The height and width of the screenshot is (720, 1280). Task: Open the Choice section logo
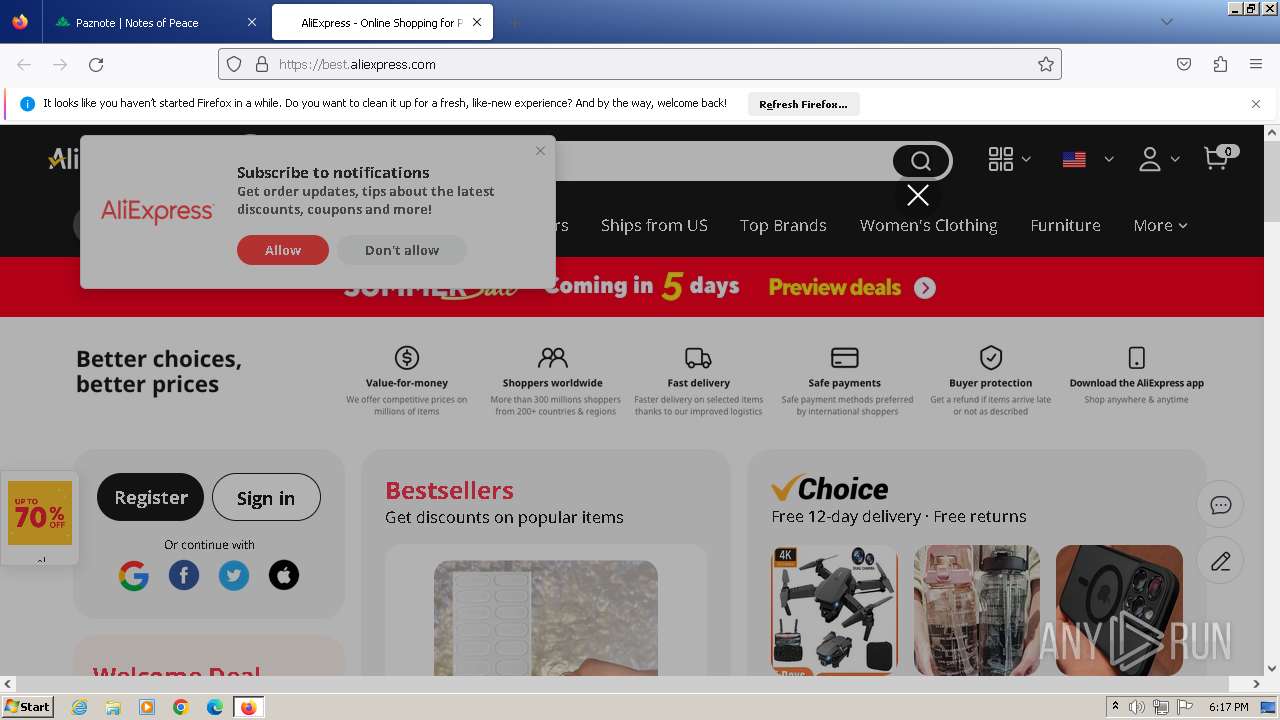(830, 488)
